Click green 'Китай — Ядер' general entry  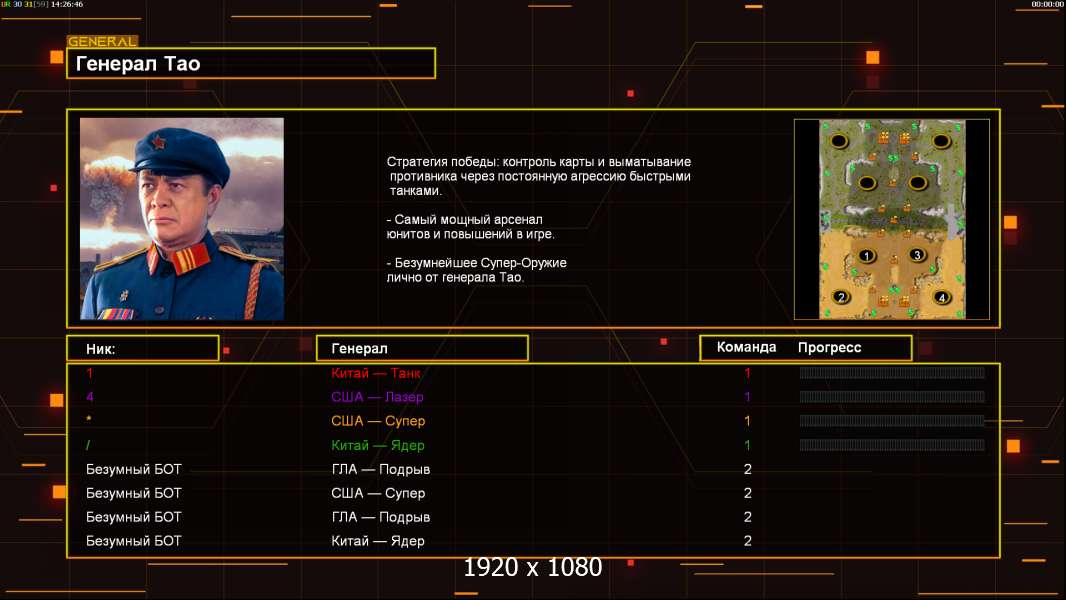tap(378, 446)
